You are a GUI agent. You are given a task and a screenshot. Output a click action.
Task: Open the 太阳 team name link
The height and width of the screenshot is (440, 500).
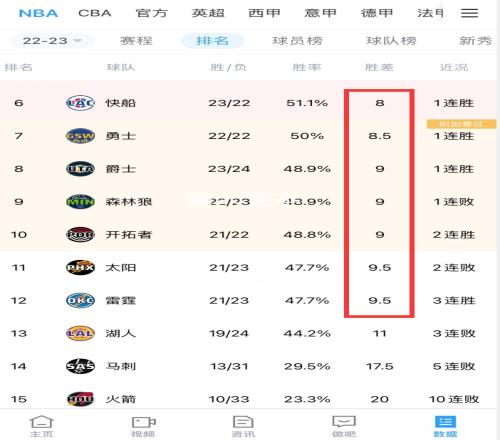coord(121,268)
